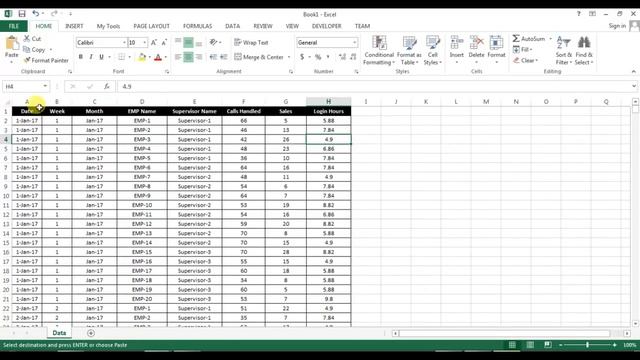Click the Insert Function fx icon

(x=107, y=87)
